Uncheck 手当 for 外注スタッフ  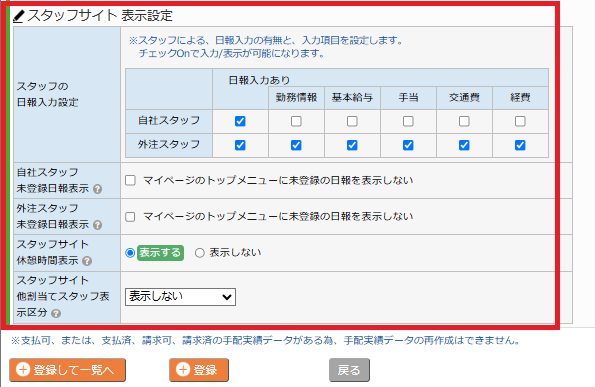click(x=408, y=145)
